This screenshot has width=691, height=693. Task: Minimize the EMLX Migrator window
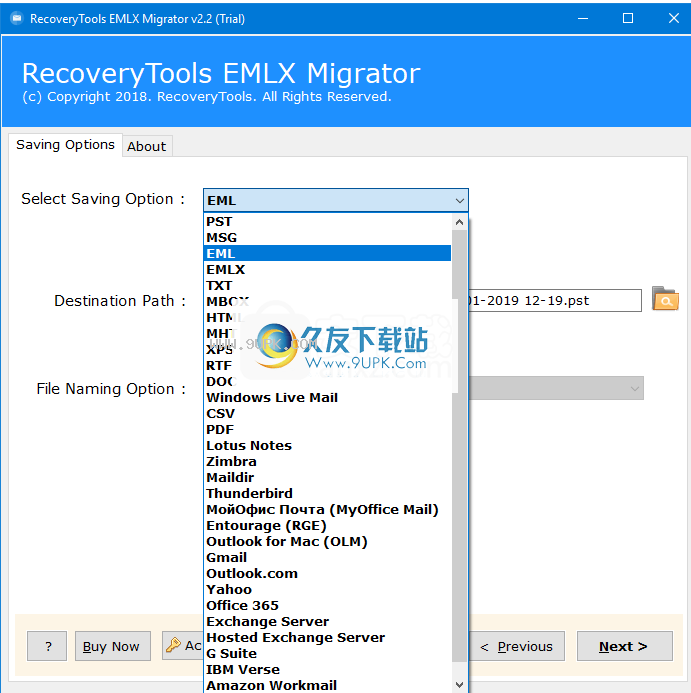coord(583,18)
